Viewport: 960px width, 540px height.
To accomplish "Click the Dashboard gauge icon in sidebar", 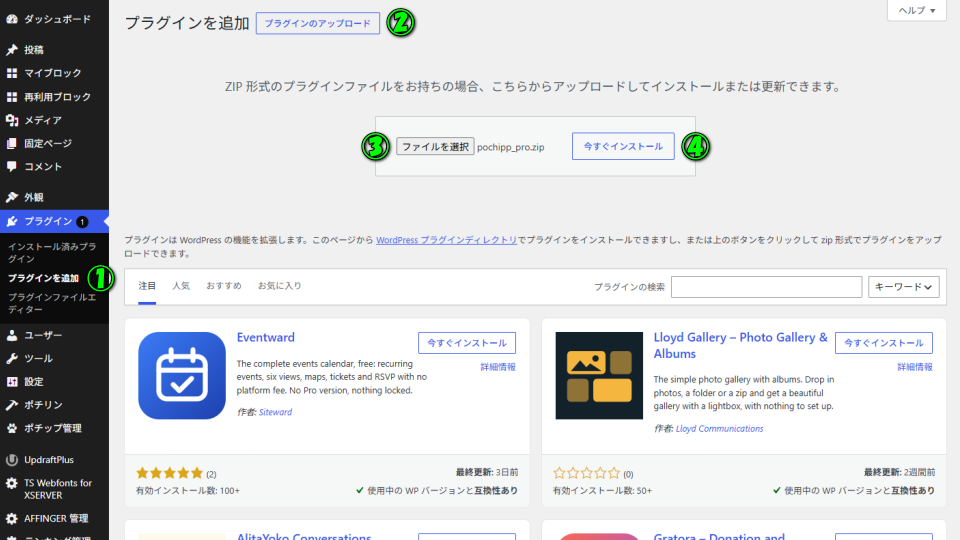I will coord(12,19).
